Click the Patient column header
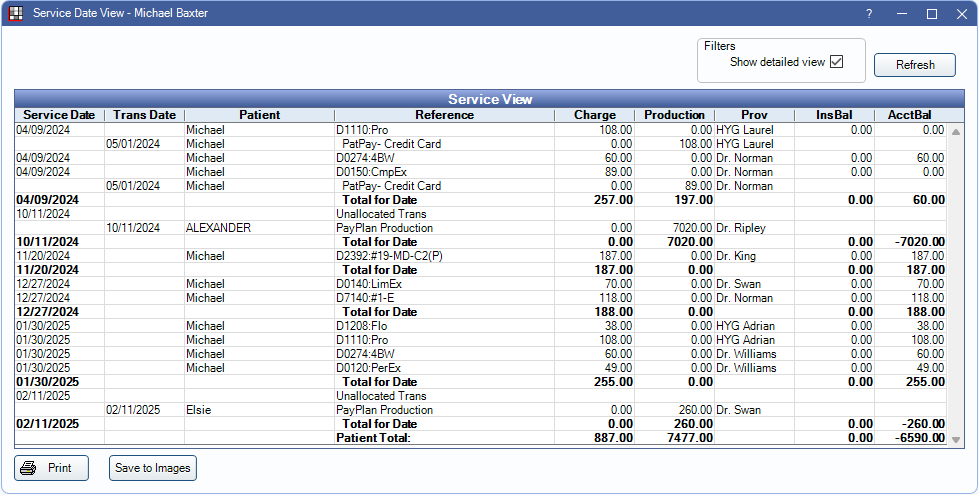Screen dimensions: 979x495 [259, 115]
